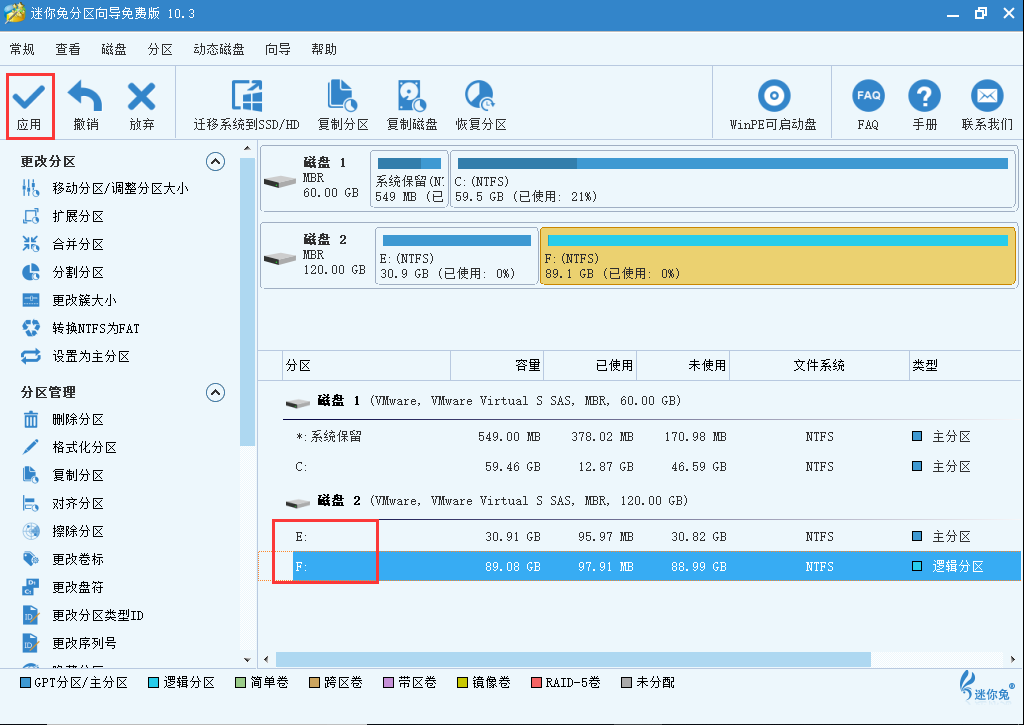The image size is (1024, 725).
Task: Open the 复制磁盘 copy disk wizard
Action: coord(412,105)
